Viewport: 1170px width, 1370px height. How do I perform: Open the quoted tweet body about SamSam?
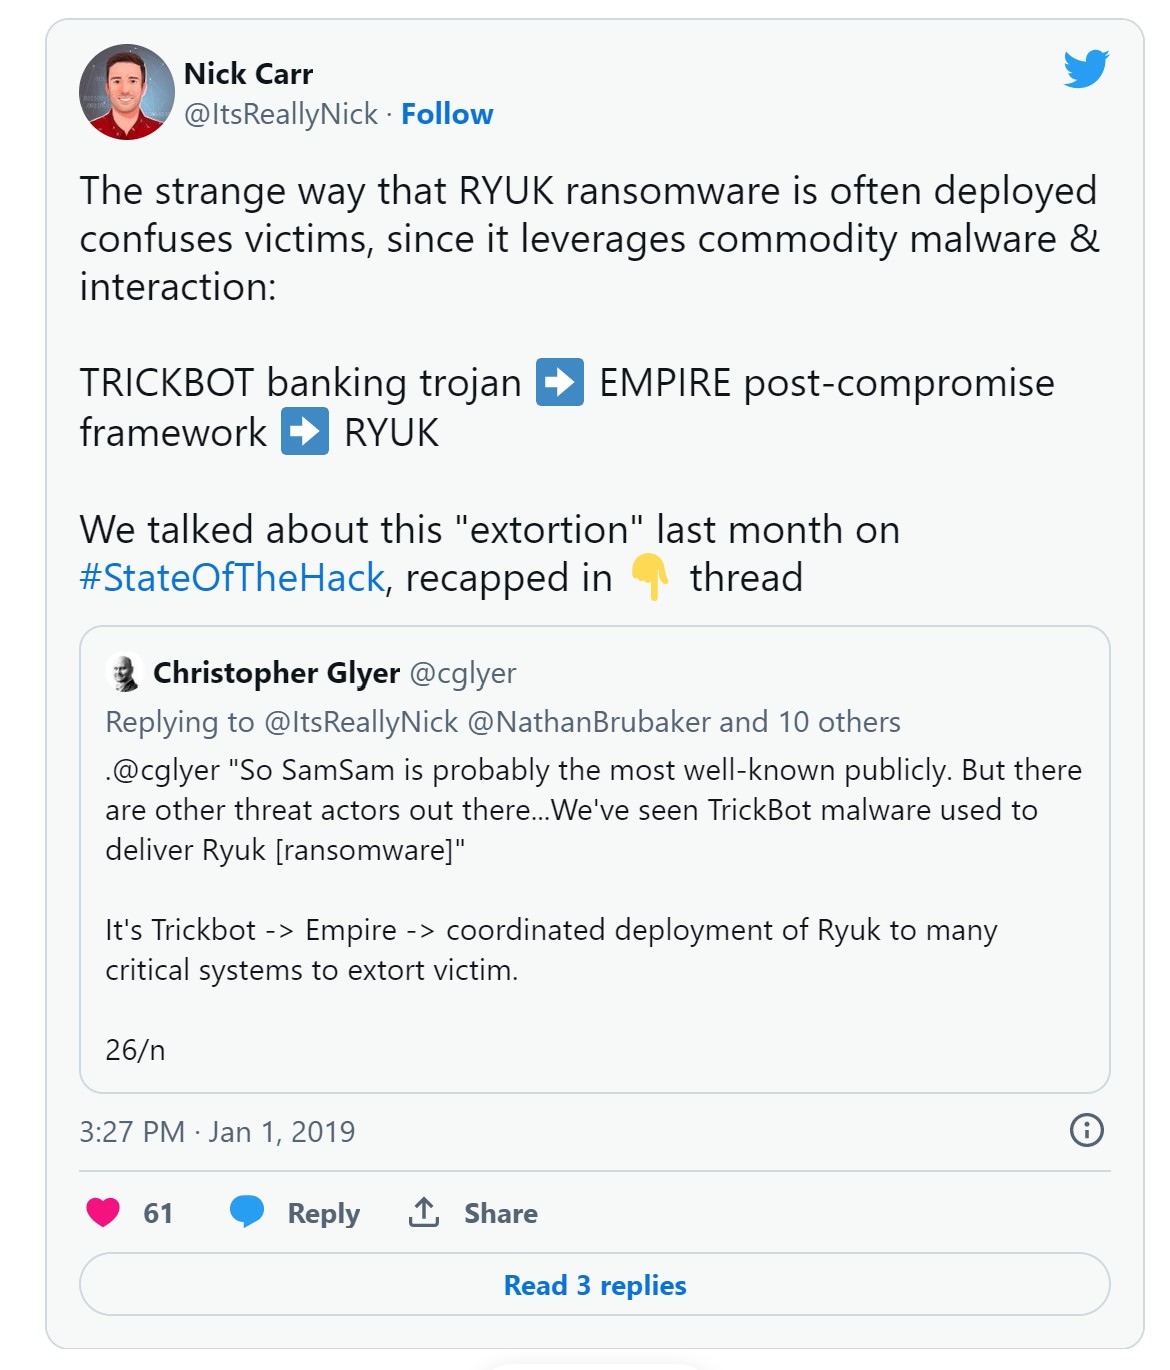pos(593,809)
